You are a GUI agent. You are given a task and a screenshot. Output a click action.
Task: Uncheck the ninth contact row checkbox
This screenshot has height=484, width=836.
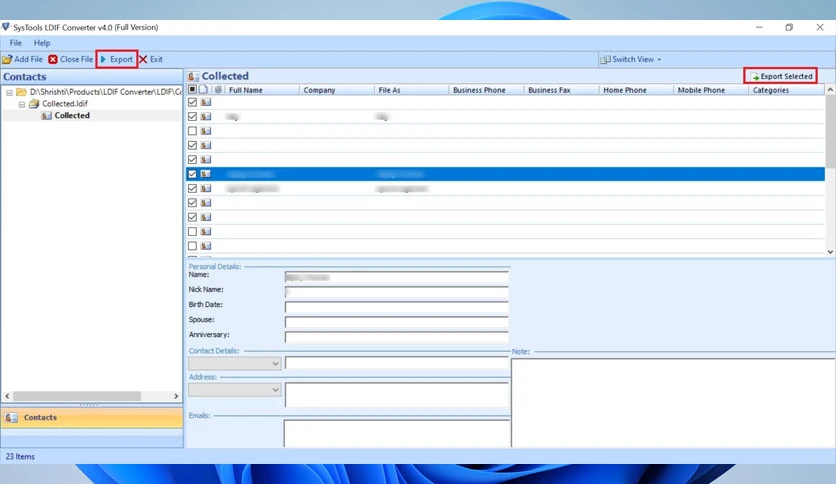[x=192, y=217]
